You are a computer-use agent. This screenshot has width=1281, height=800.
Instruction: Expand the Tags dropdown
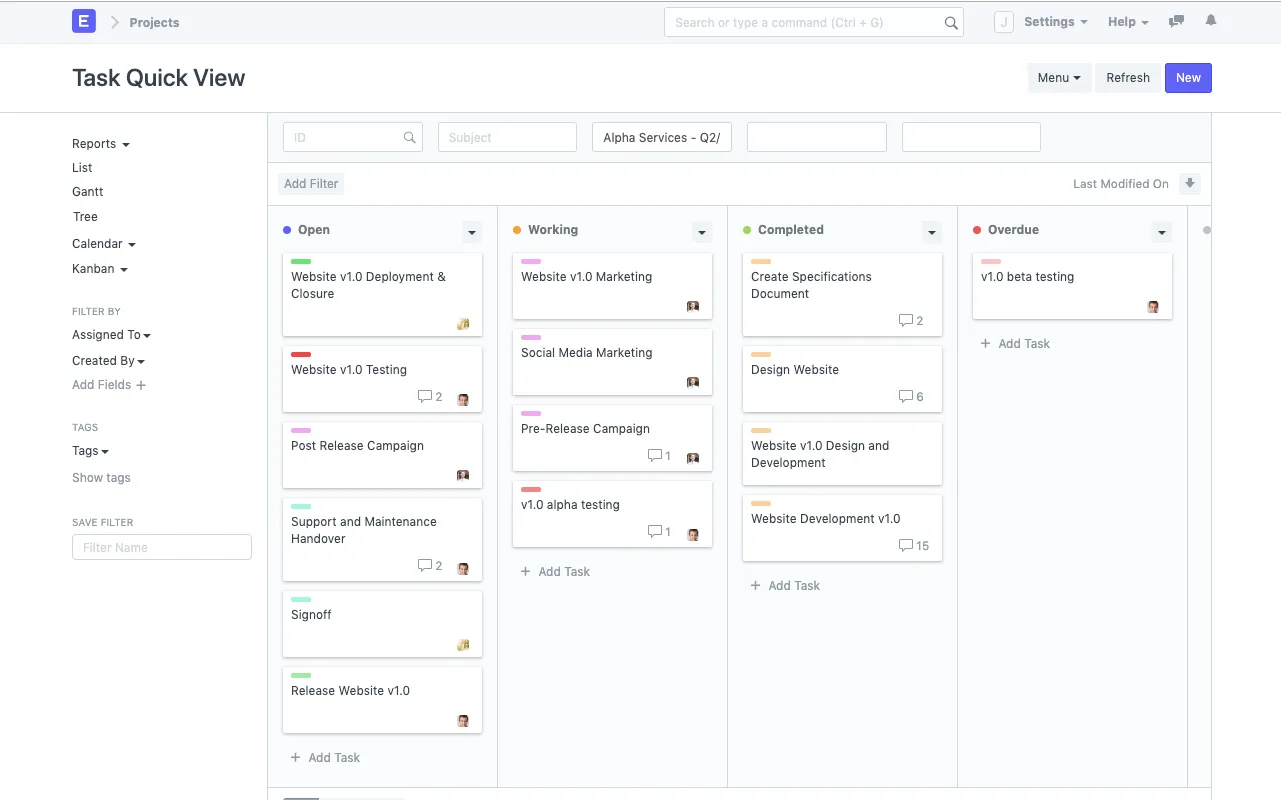coord(90,451)
